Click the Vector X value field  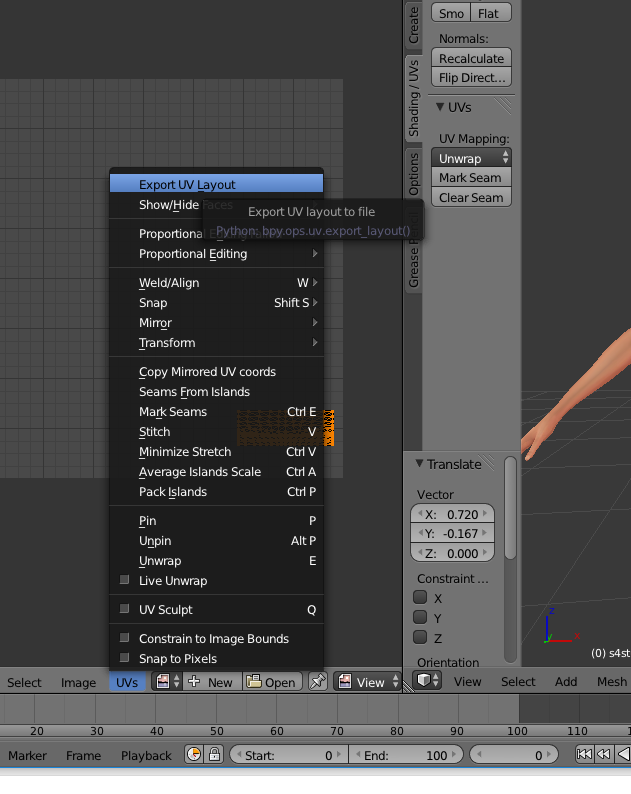coord(452,514)
